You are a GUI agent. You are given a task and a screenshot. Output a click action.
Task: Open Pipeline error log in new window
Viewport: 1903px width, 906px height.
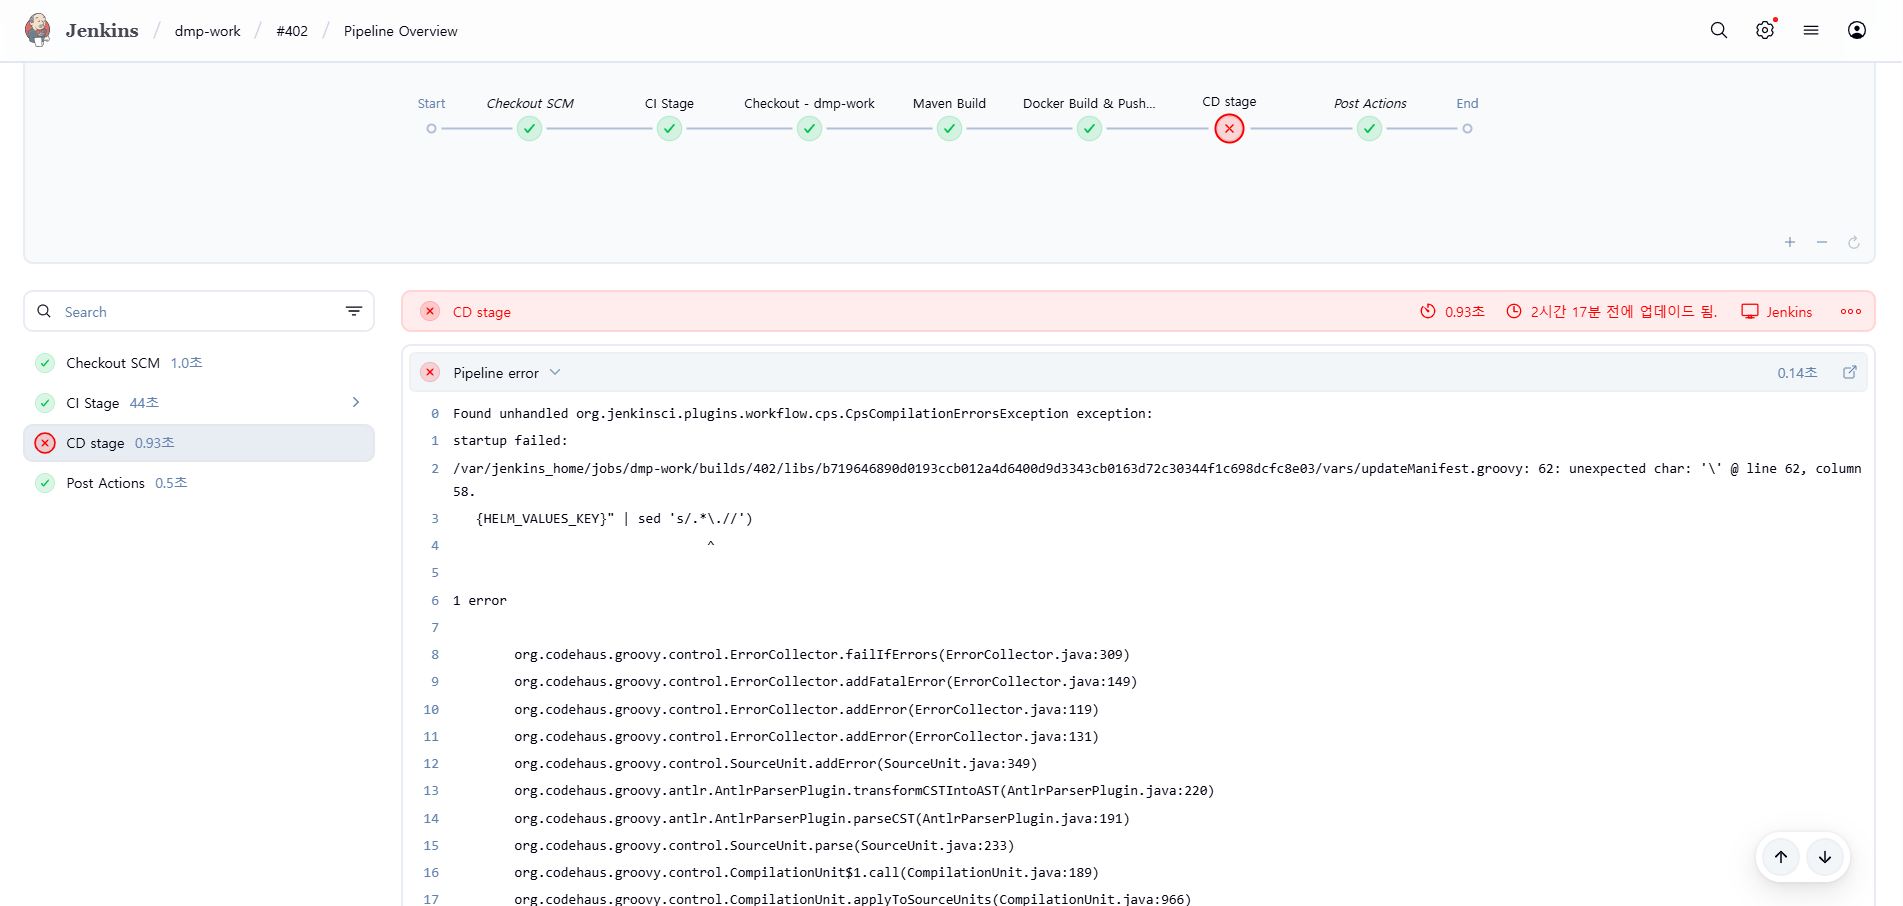[1849, 372]
